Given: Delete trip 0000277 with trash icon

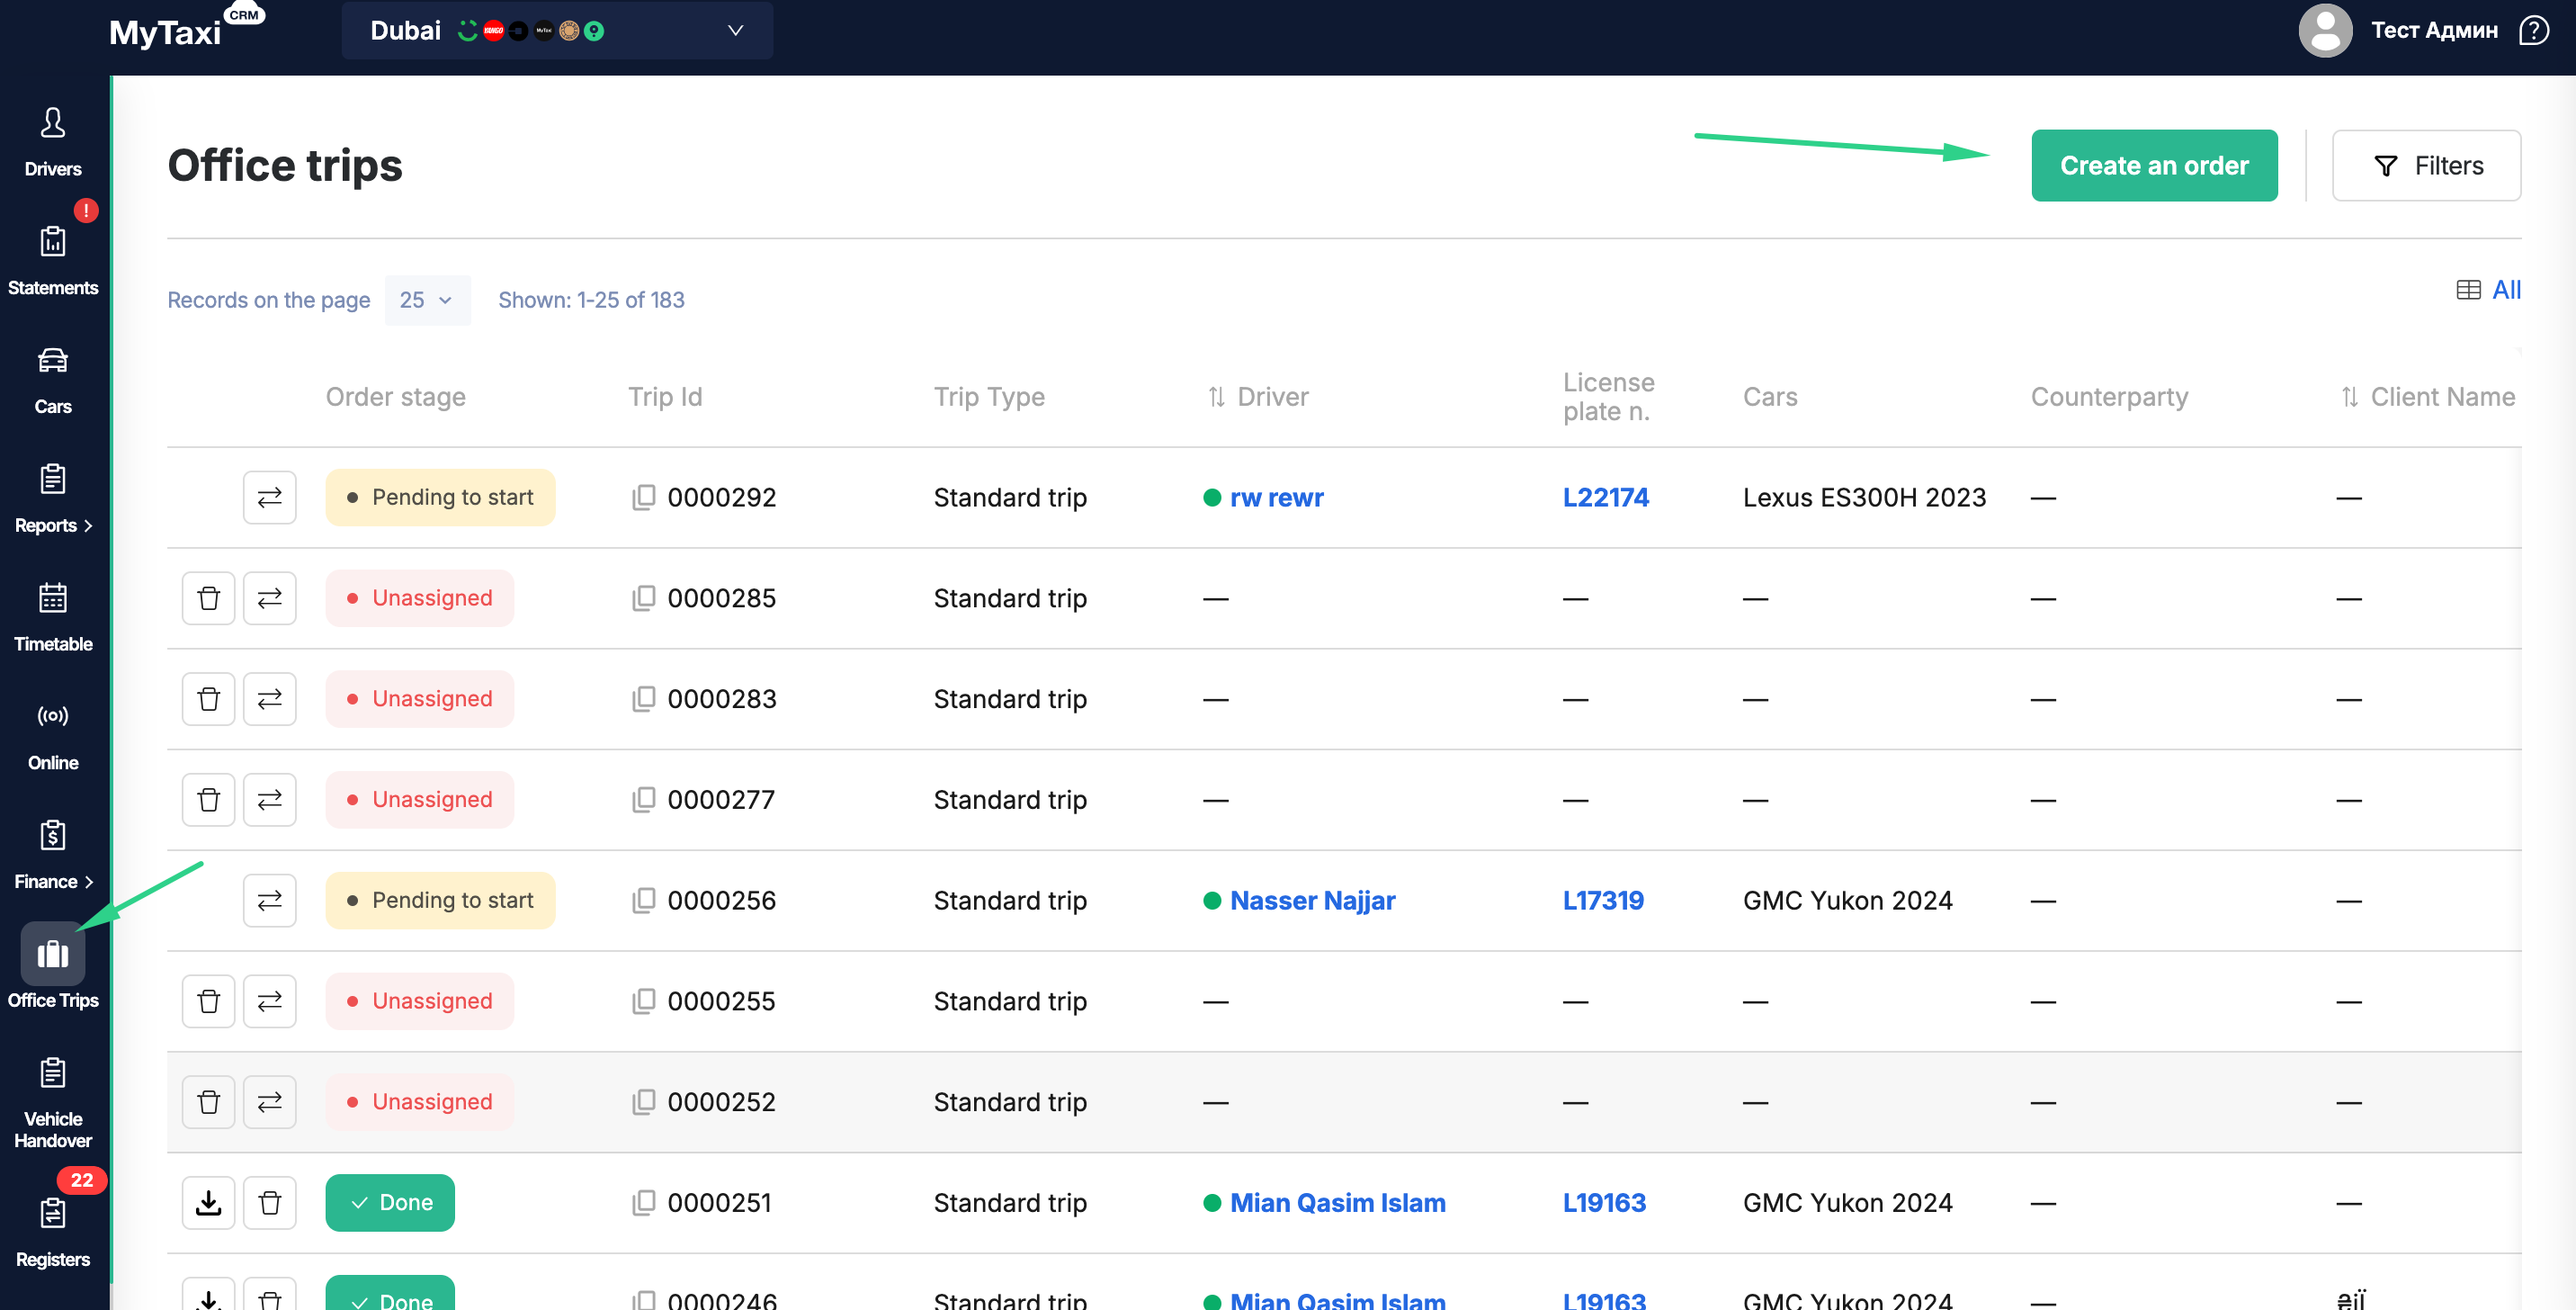Looking at the screenshot, I should (209, 800).
